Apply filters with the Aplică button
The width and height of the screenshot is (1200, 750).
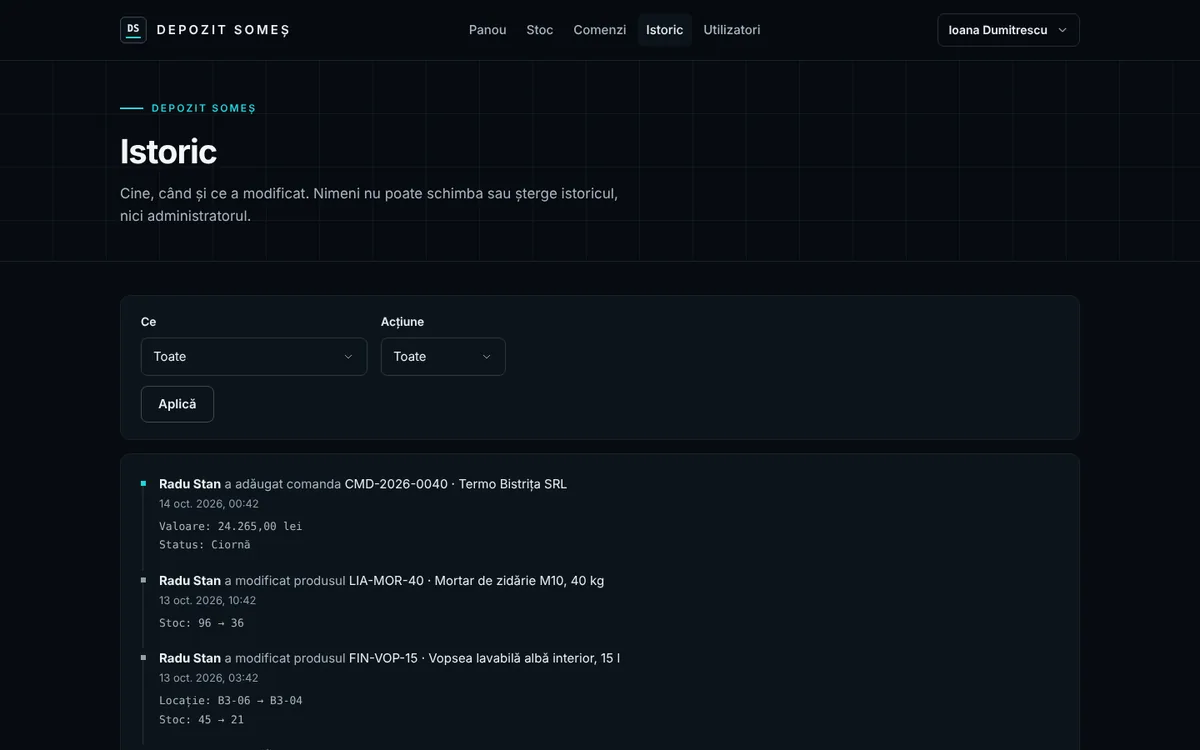(177, 404)
